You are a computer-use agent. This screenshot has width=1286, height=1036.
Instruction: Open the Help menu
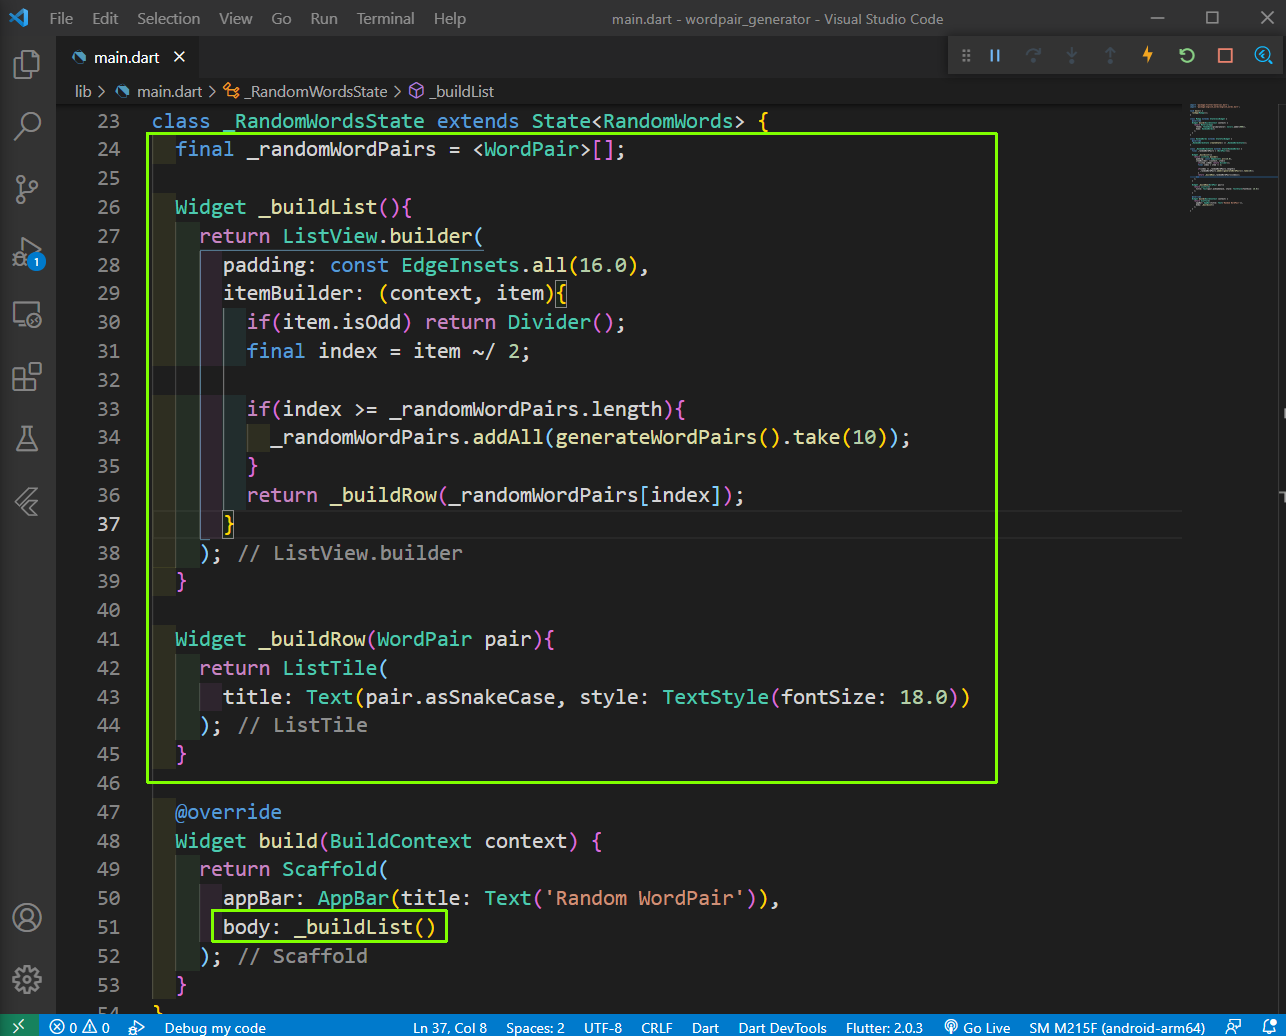(x=450, y=18)
